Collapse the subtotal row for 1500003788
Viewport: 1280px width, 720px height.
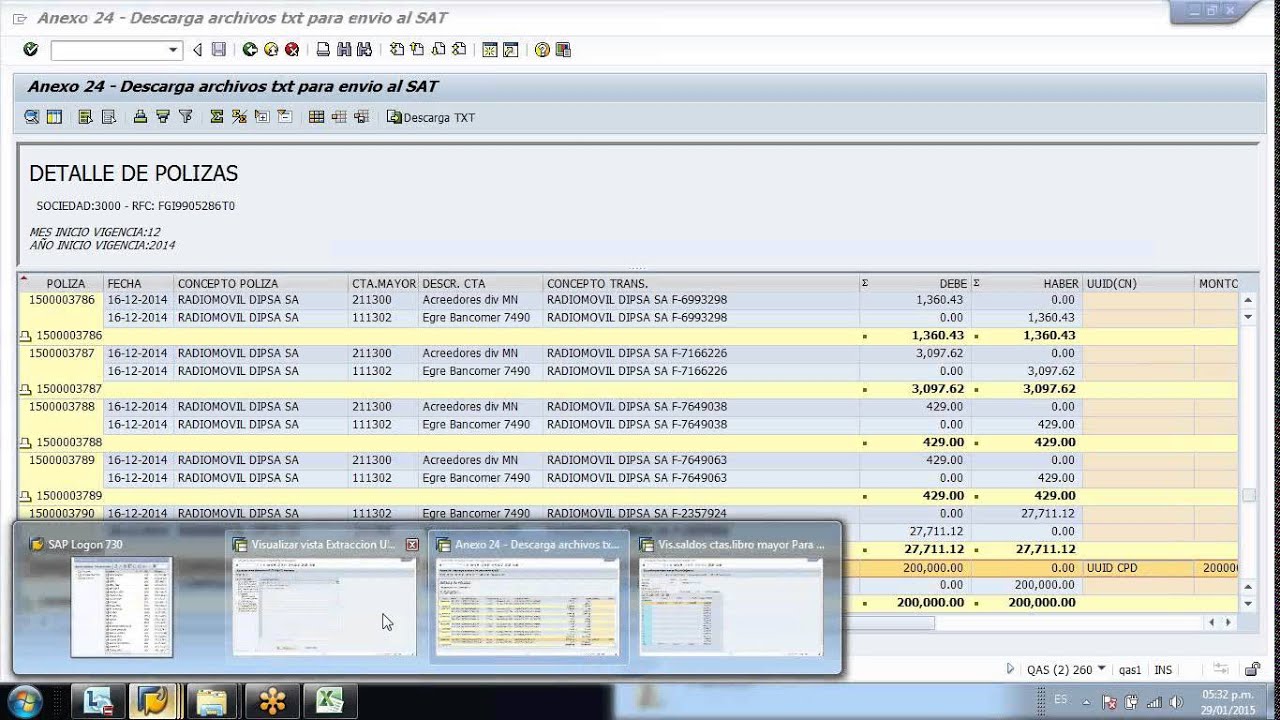click(x=26, y=443)
